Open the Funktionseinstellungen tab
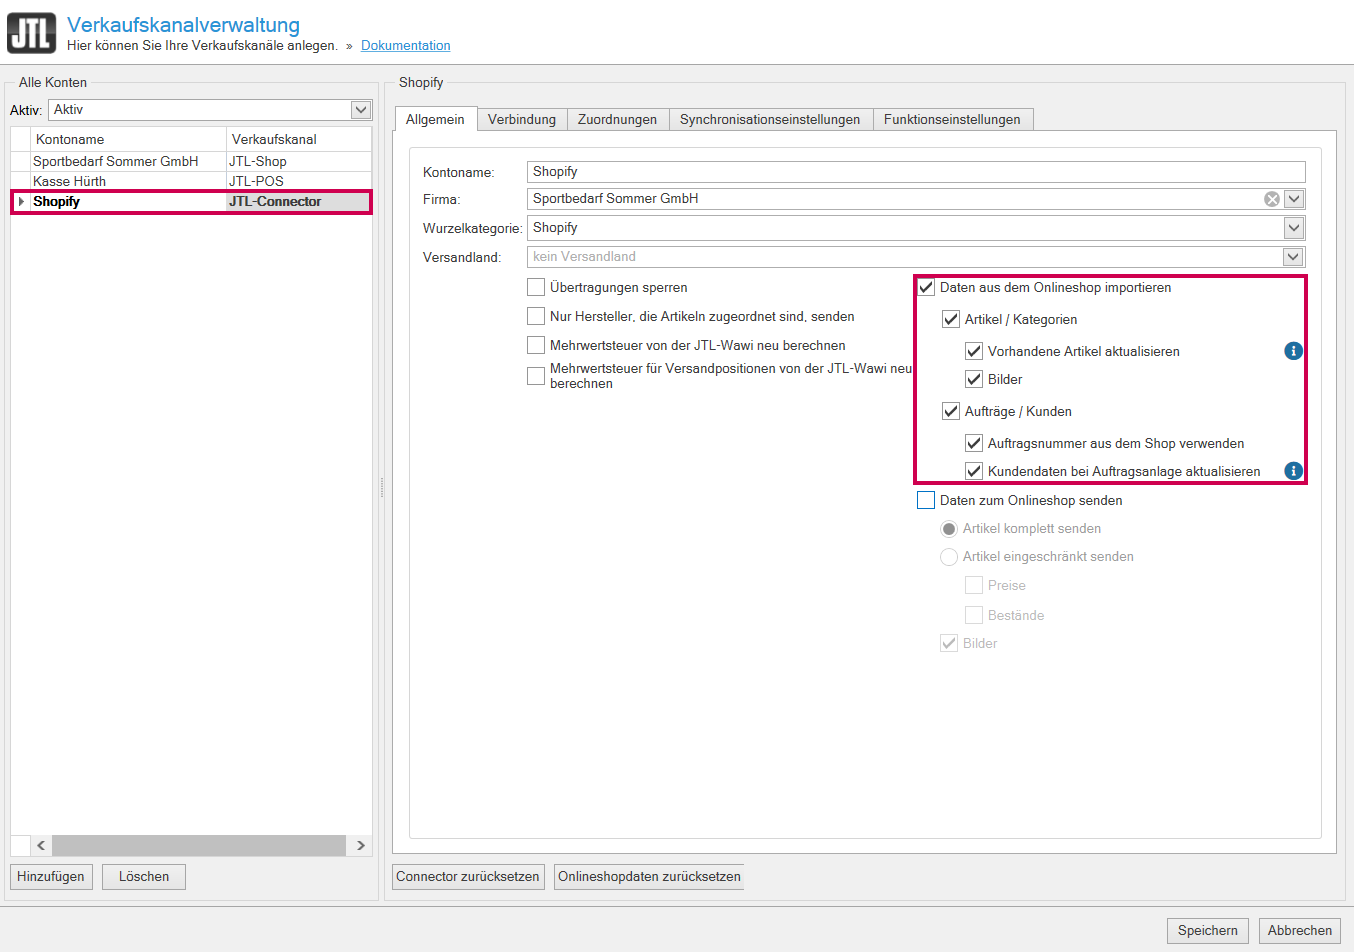 pyautogui.click(x=952, y=119)
